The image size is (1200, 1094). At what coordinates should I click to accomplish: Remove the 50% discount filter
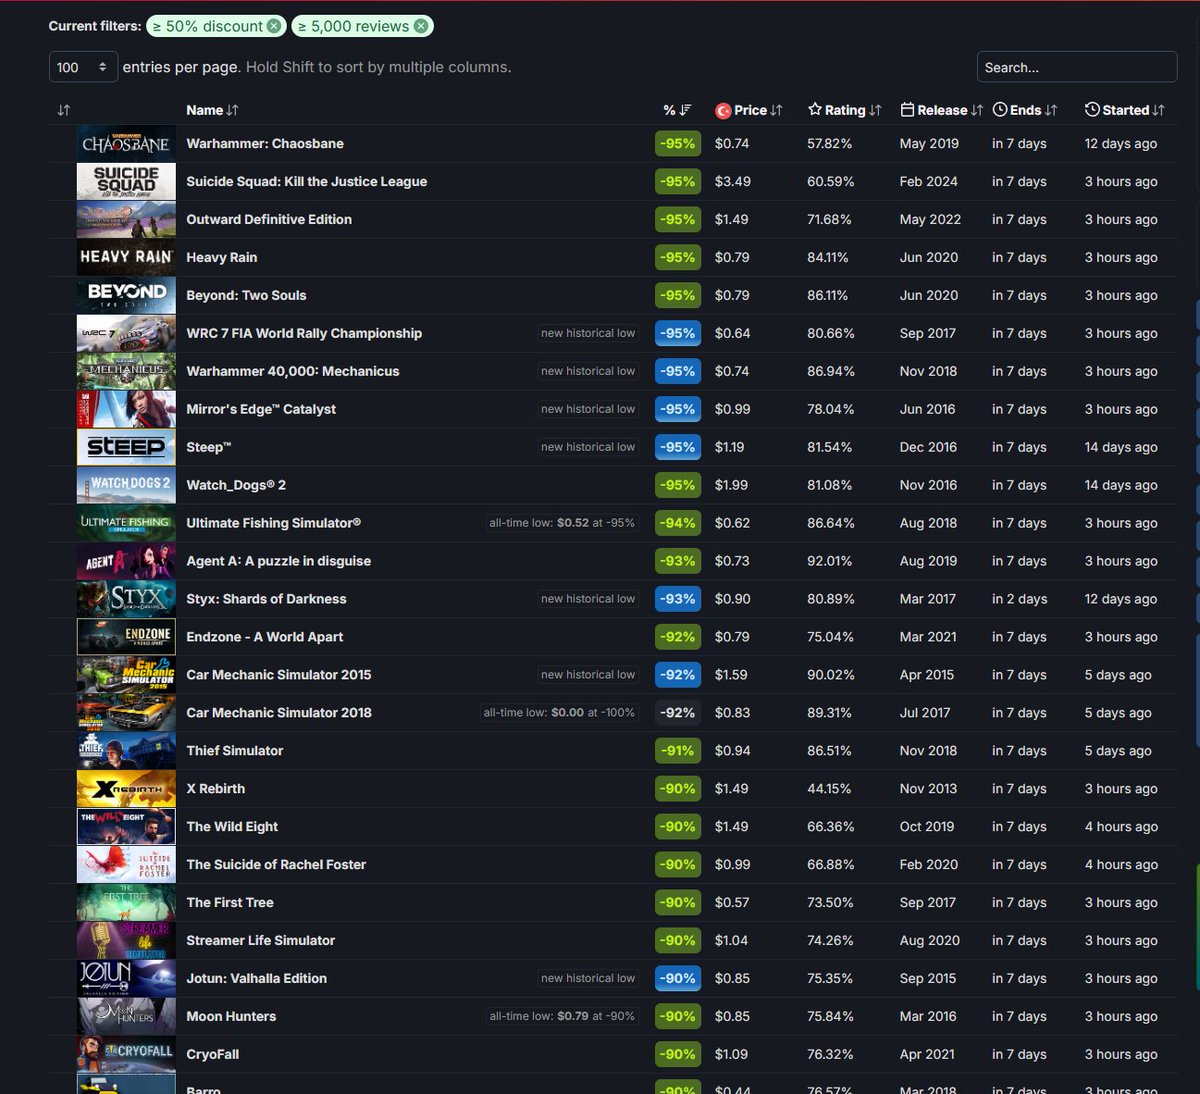[x=274, y=26]
